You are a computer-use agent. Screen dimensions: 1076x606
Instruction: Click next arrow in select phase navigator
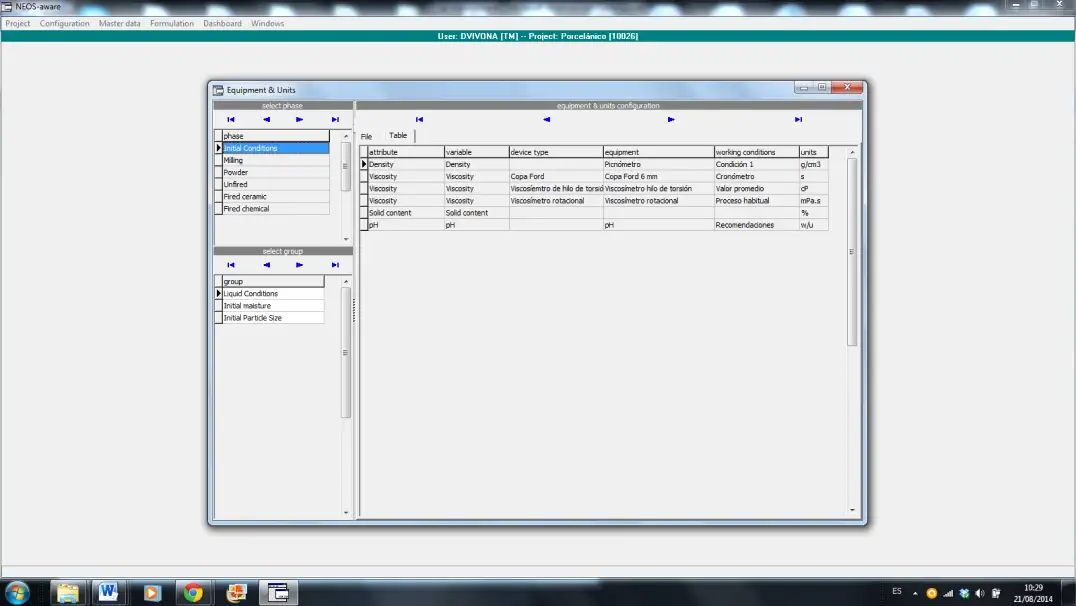pos(300,120)
